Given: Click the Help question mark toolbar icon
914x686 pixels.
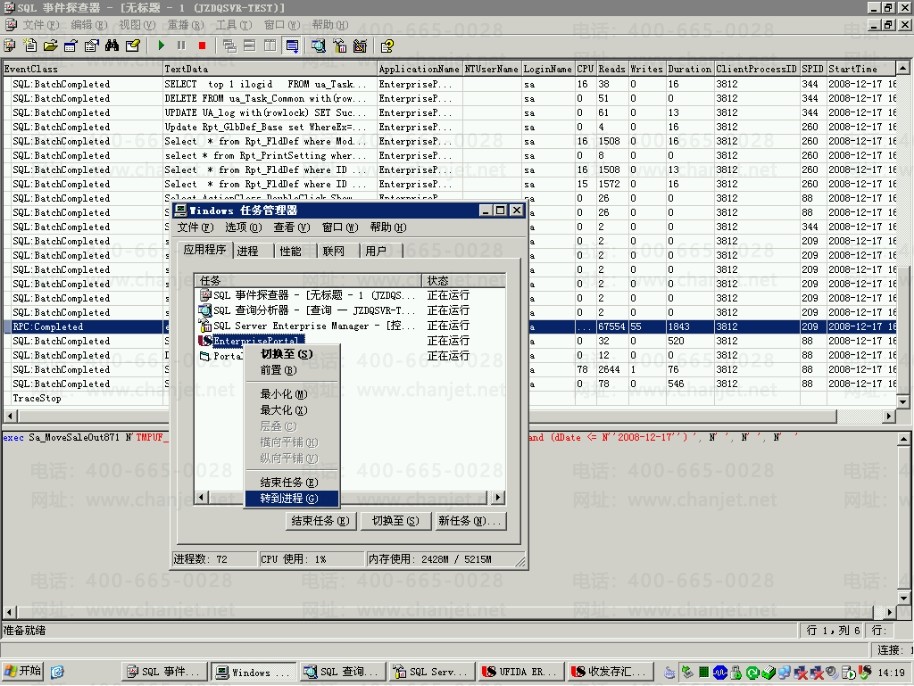Looking at the screenshot, I should 387,45.
